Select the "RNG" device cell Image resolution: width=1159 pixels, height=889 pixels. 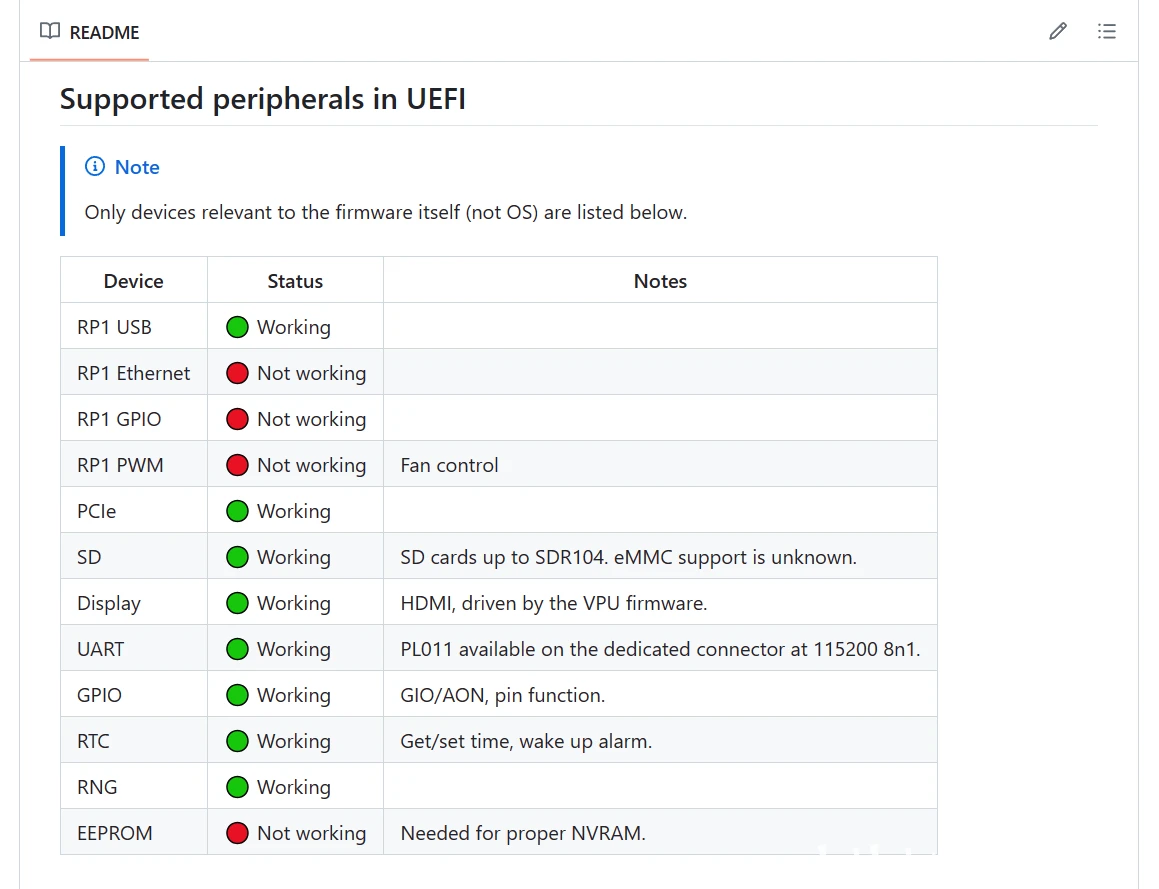[x=134, y=786]
